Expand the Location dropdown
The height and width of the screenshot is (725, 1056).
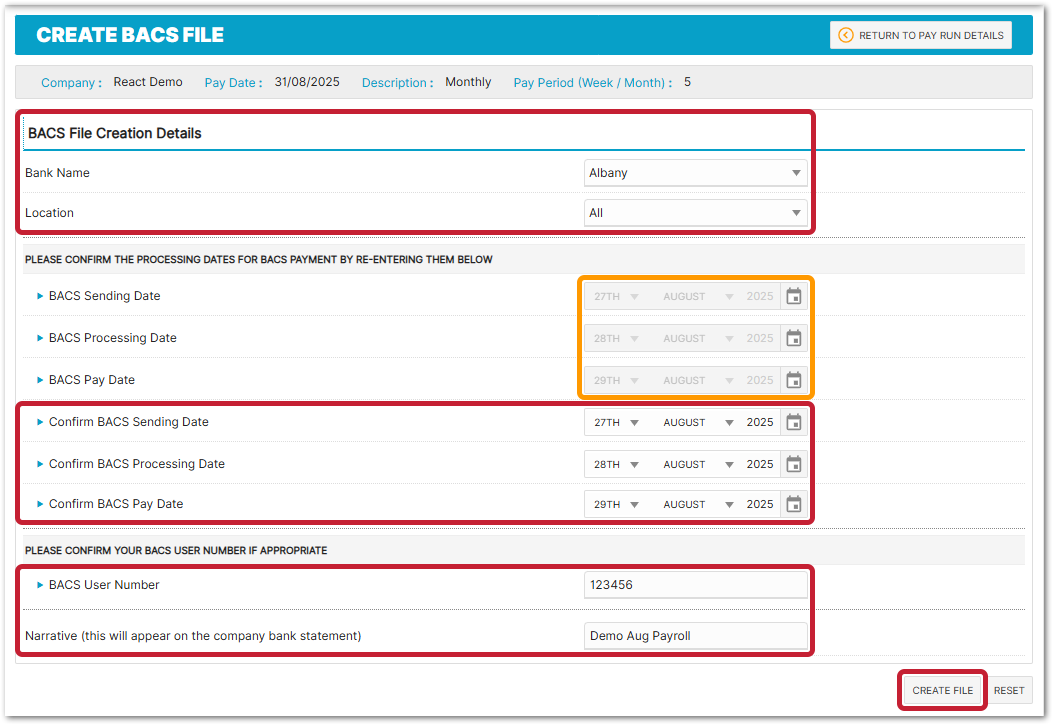(x=695, y=213)
